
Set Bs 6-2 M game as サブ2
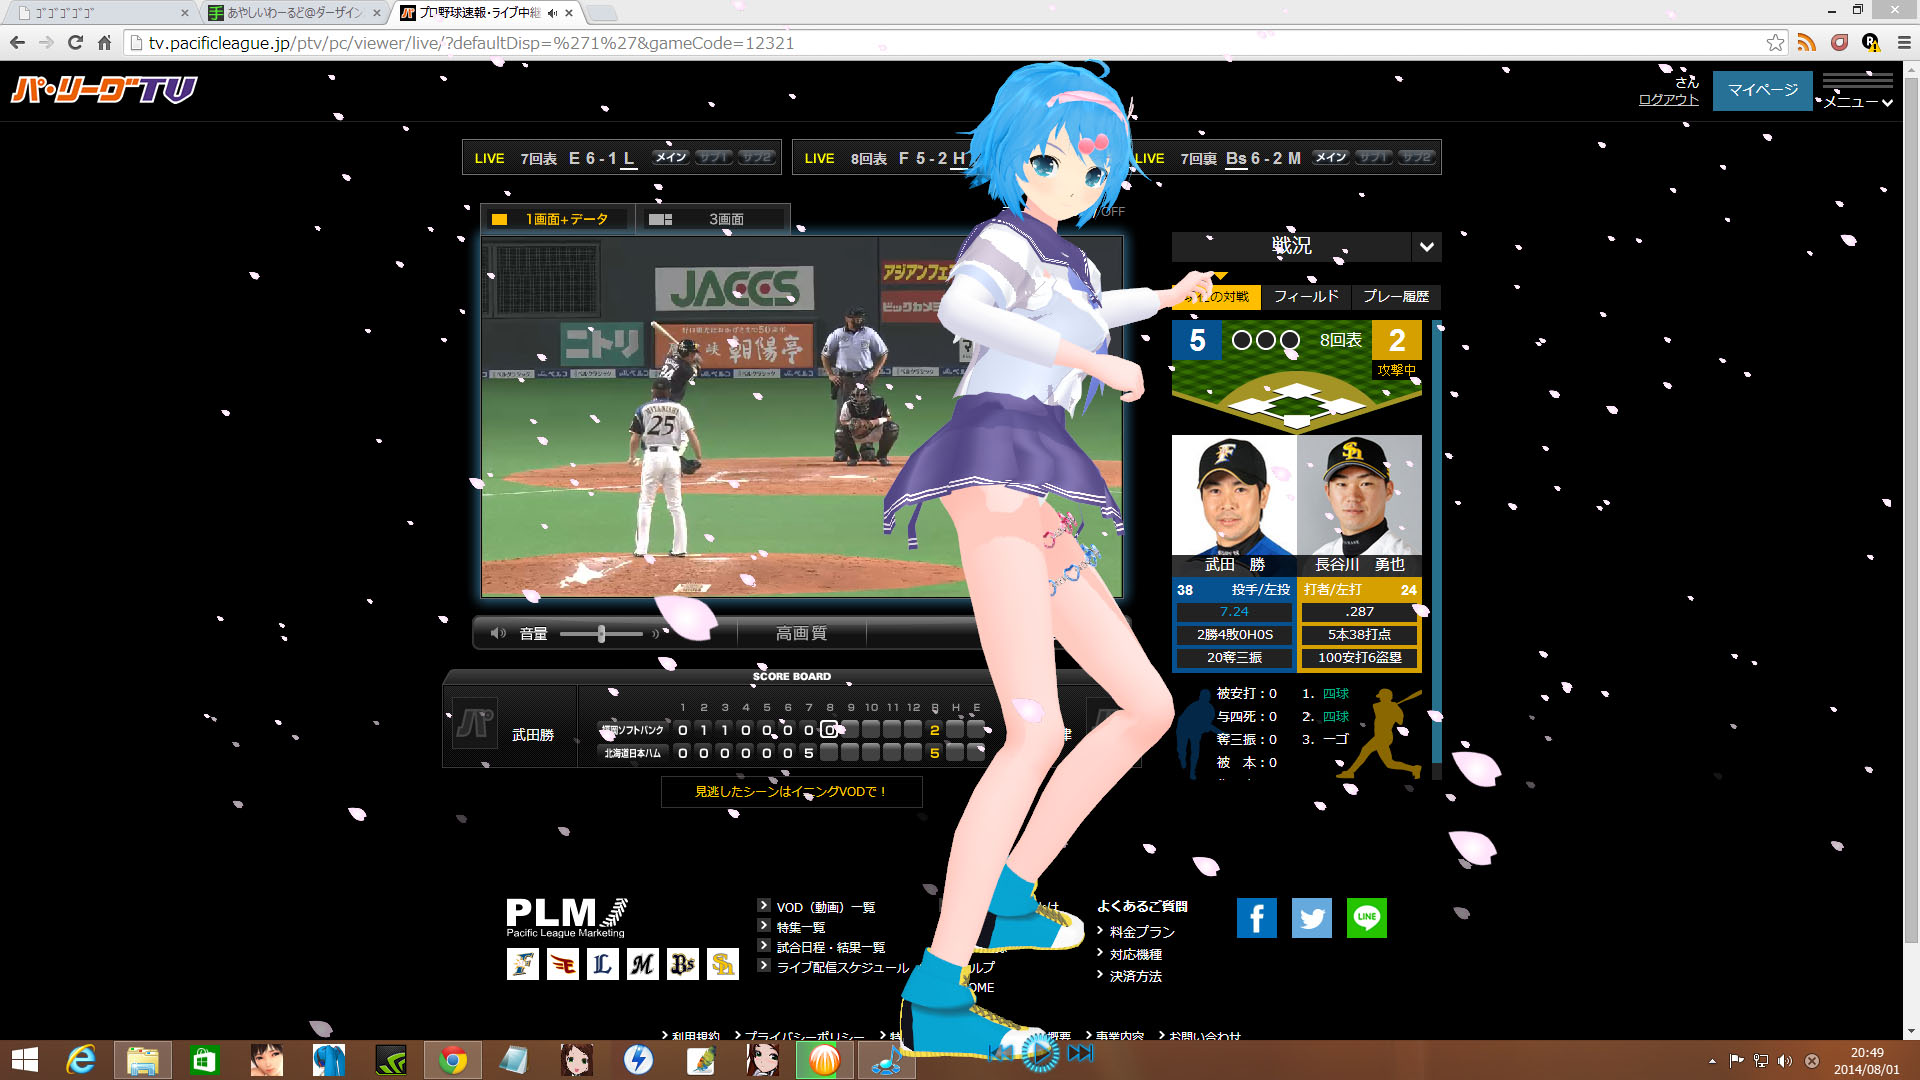pos(1417,157)
